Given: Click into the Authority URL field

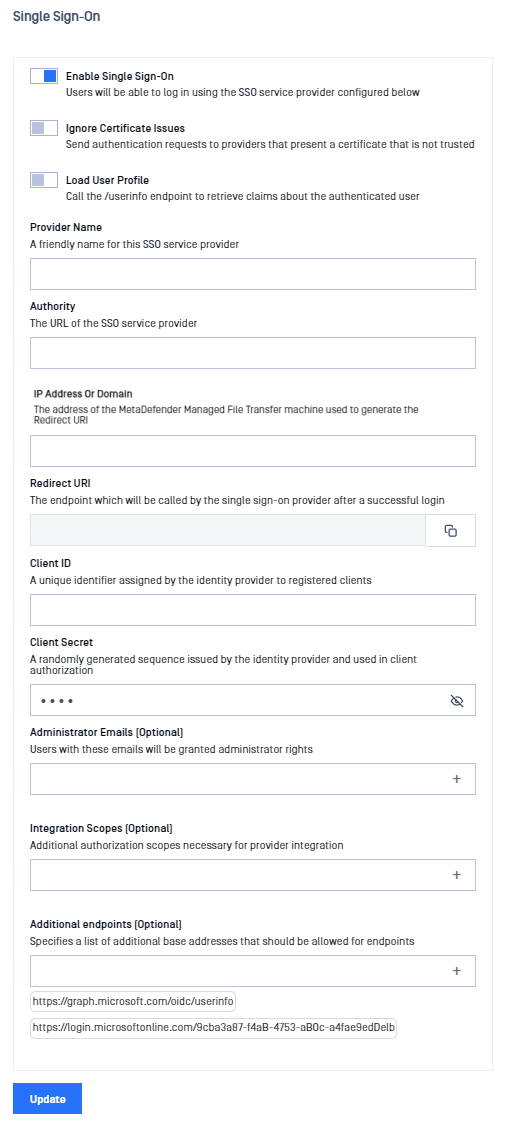Looking at the screenshot, I should pos(252,353).
